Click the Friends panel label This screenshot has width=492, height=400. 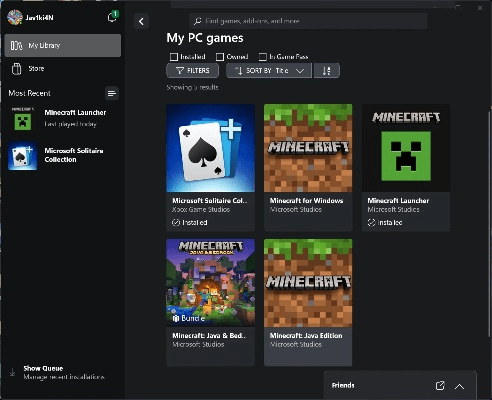343,386
